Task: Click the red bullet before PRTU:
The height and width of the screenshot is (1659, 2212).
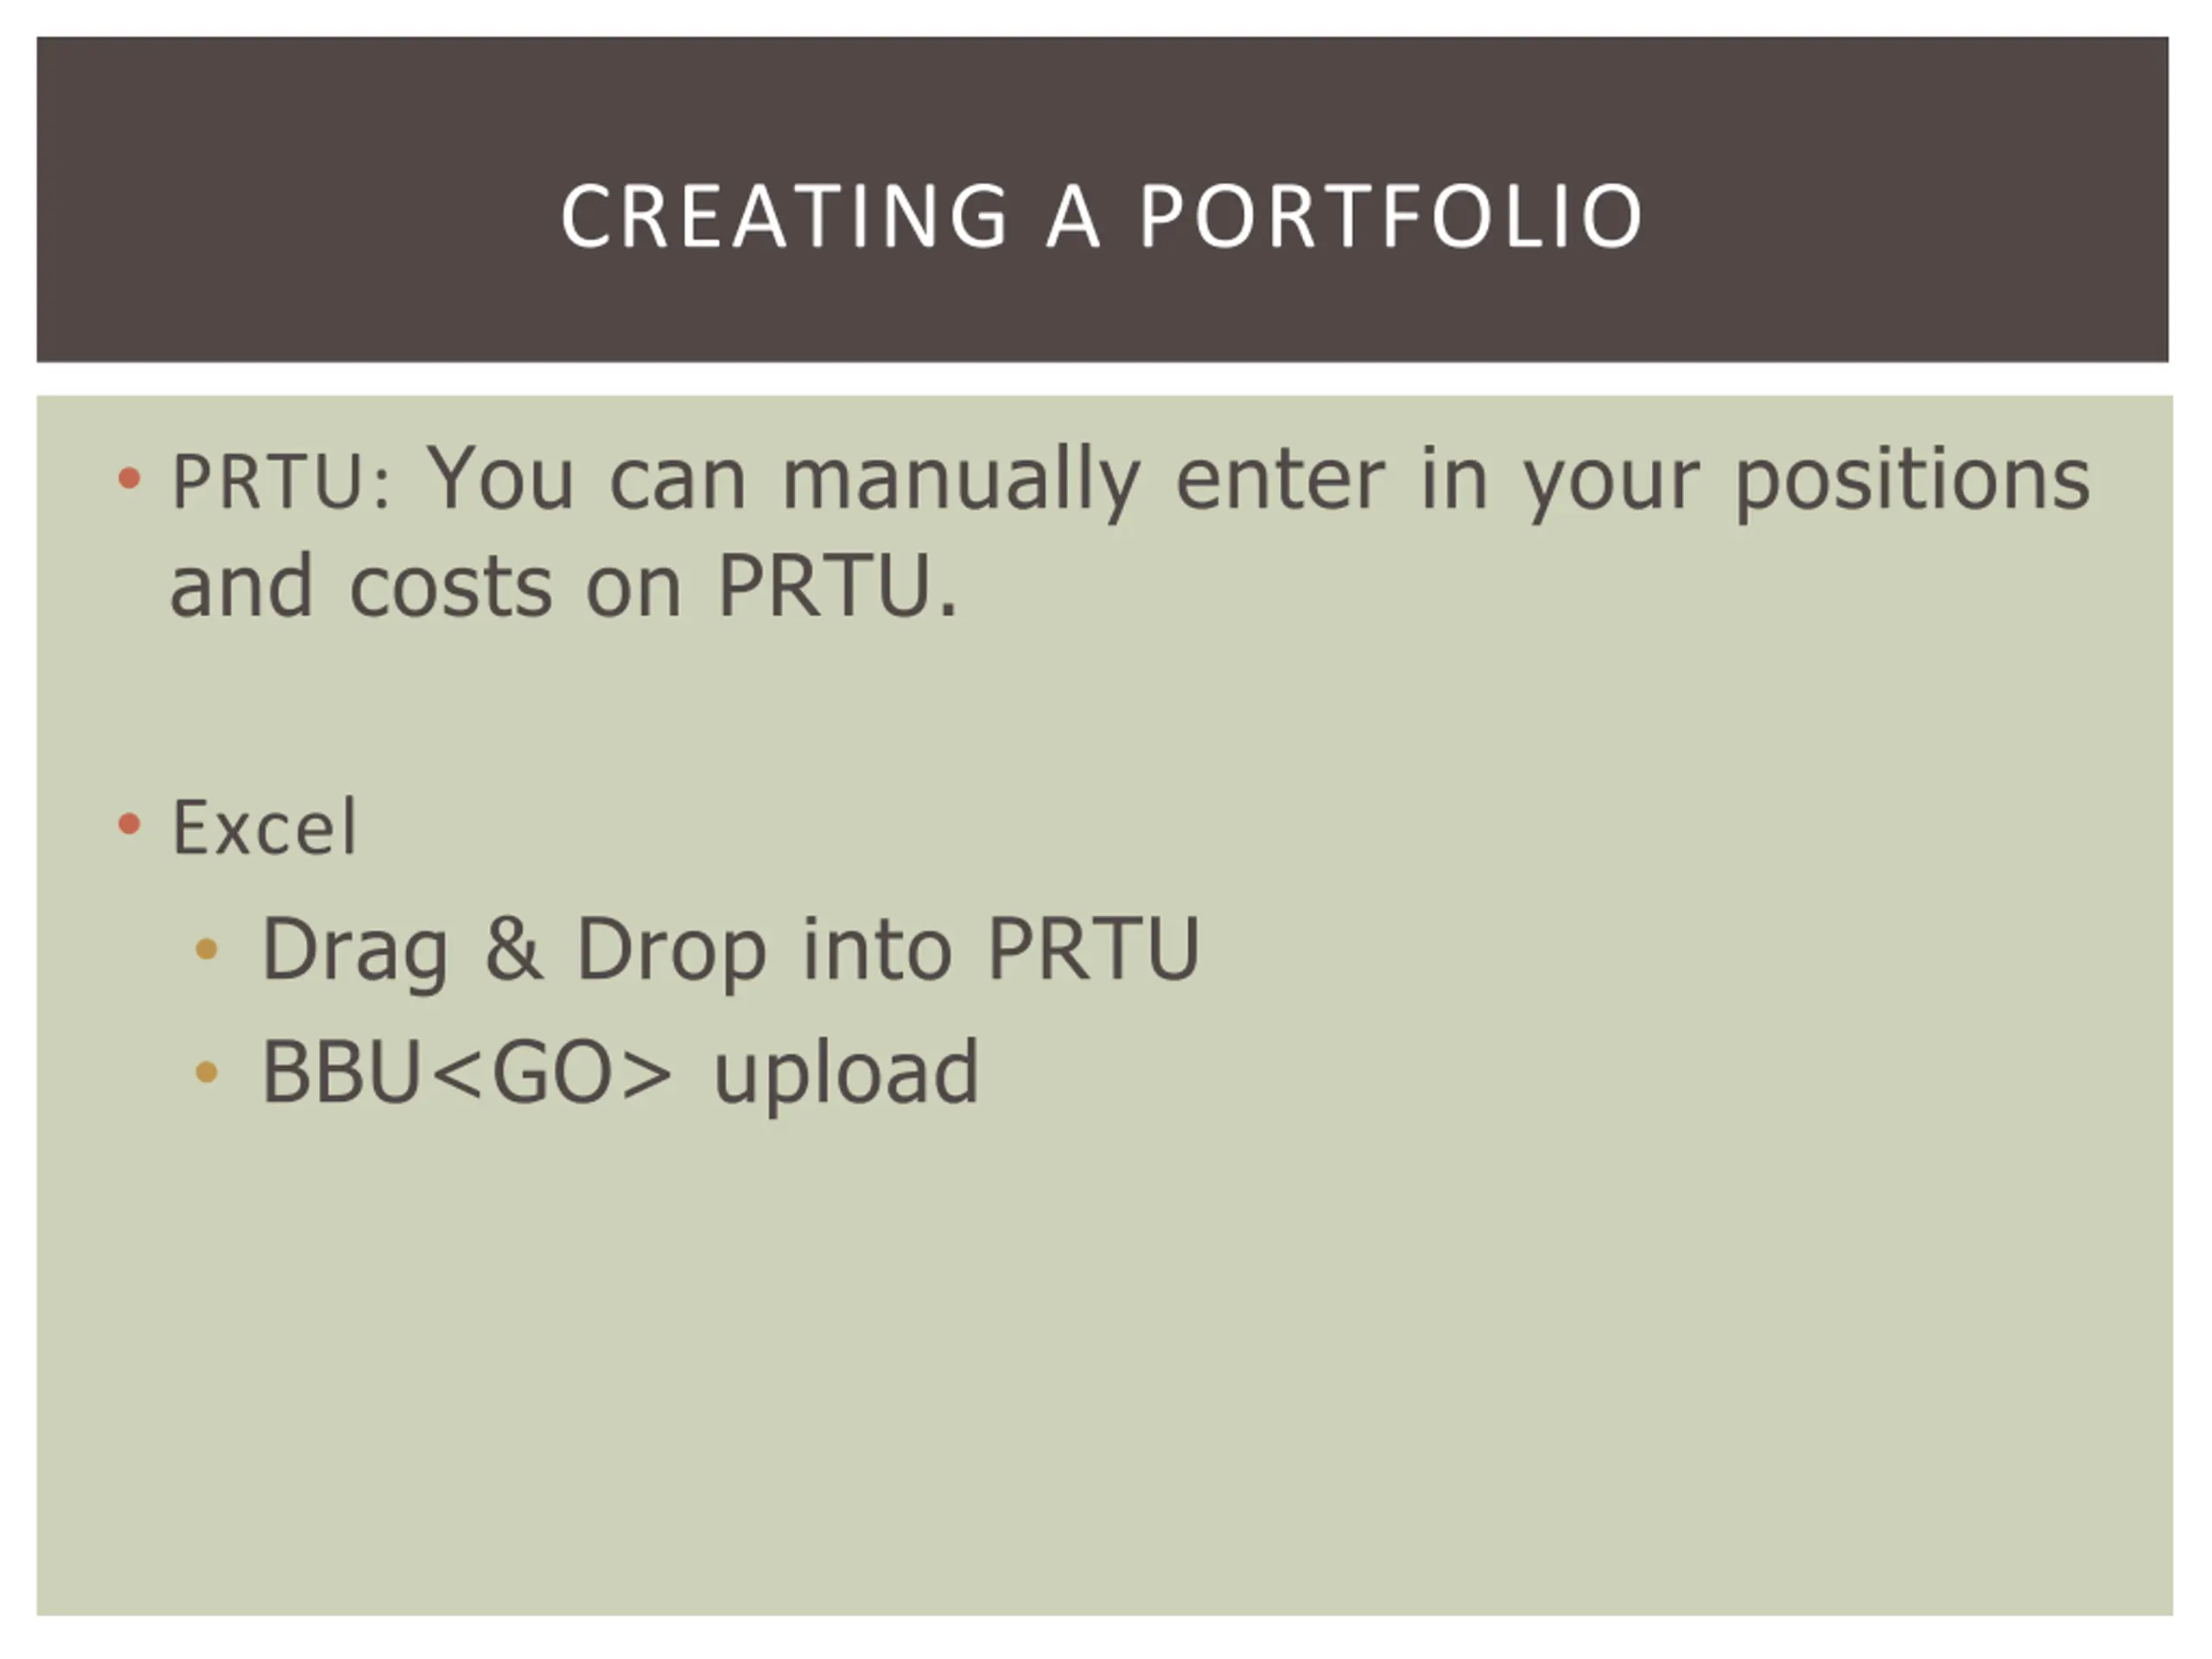Action: point(129,477)
